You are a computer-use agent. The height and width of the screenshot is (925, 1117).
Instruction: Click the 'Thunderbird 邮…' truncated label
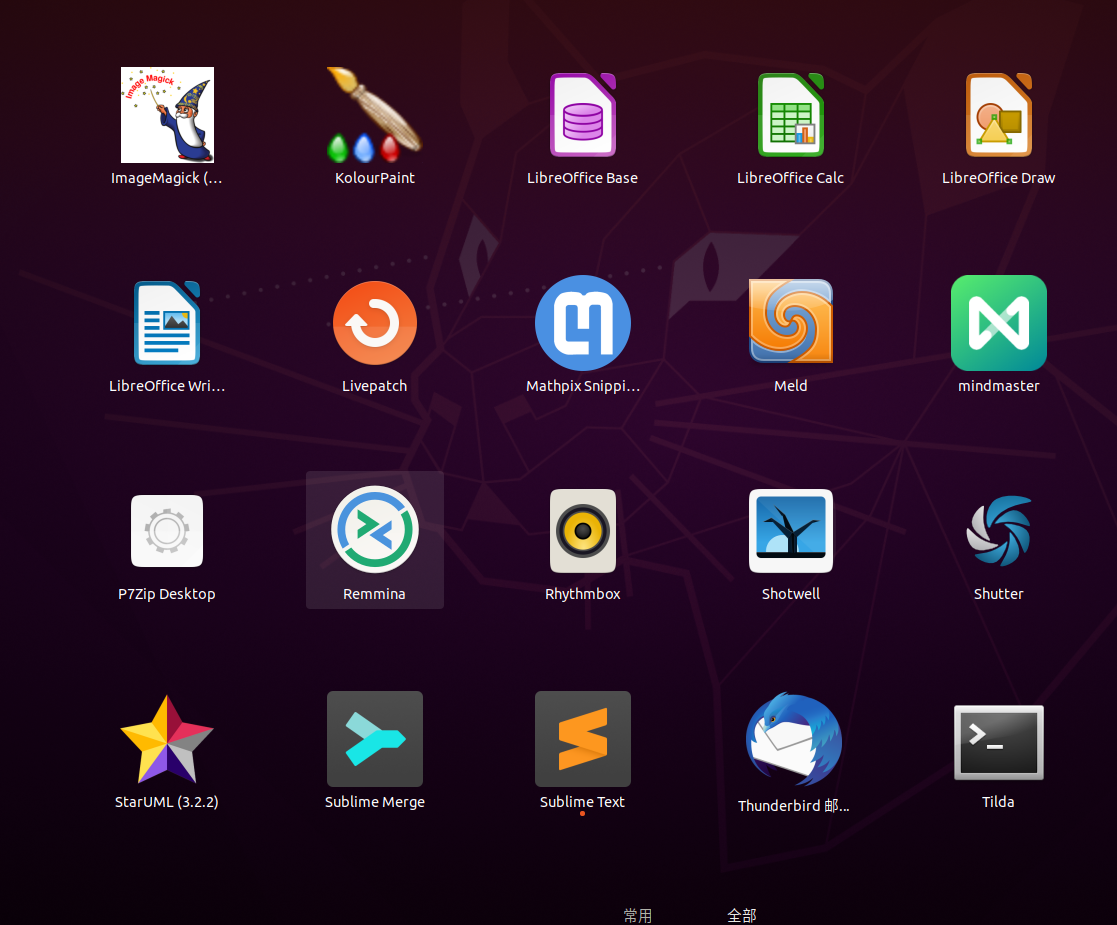click(794, 805)
